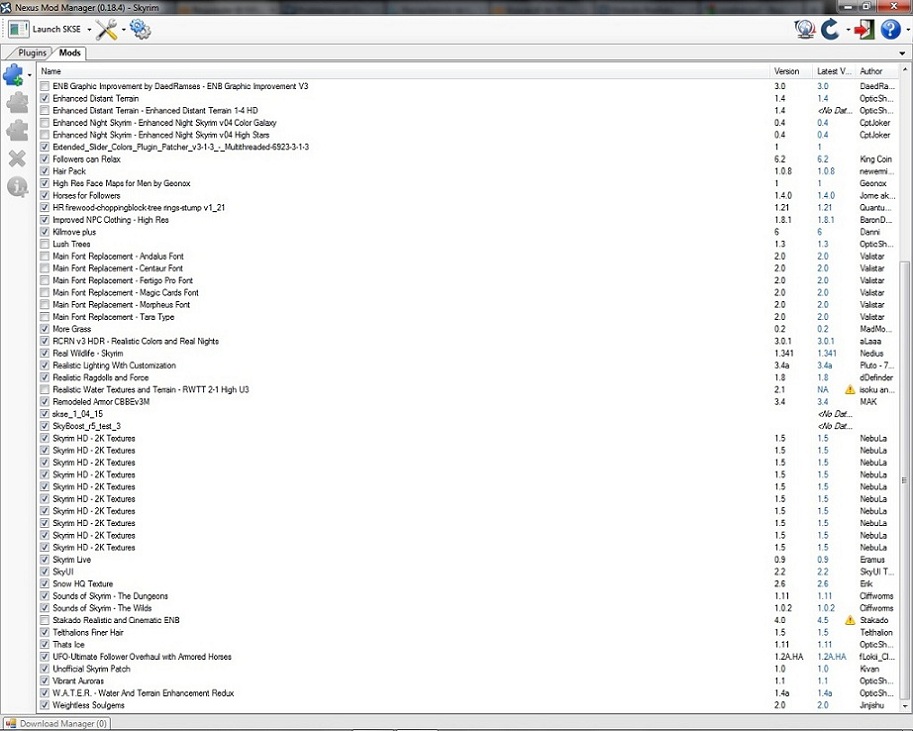Select the Weightless Soulgems row

tap(469, 705)
